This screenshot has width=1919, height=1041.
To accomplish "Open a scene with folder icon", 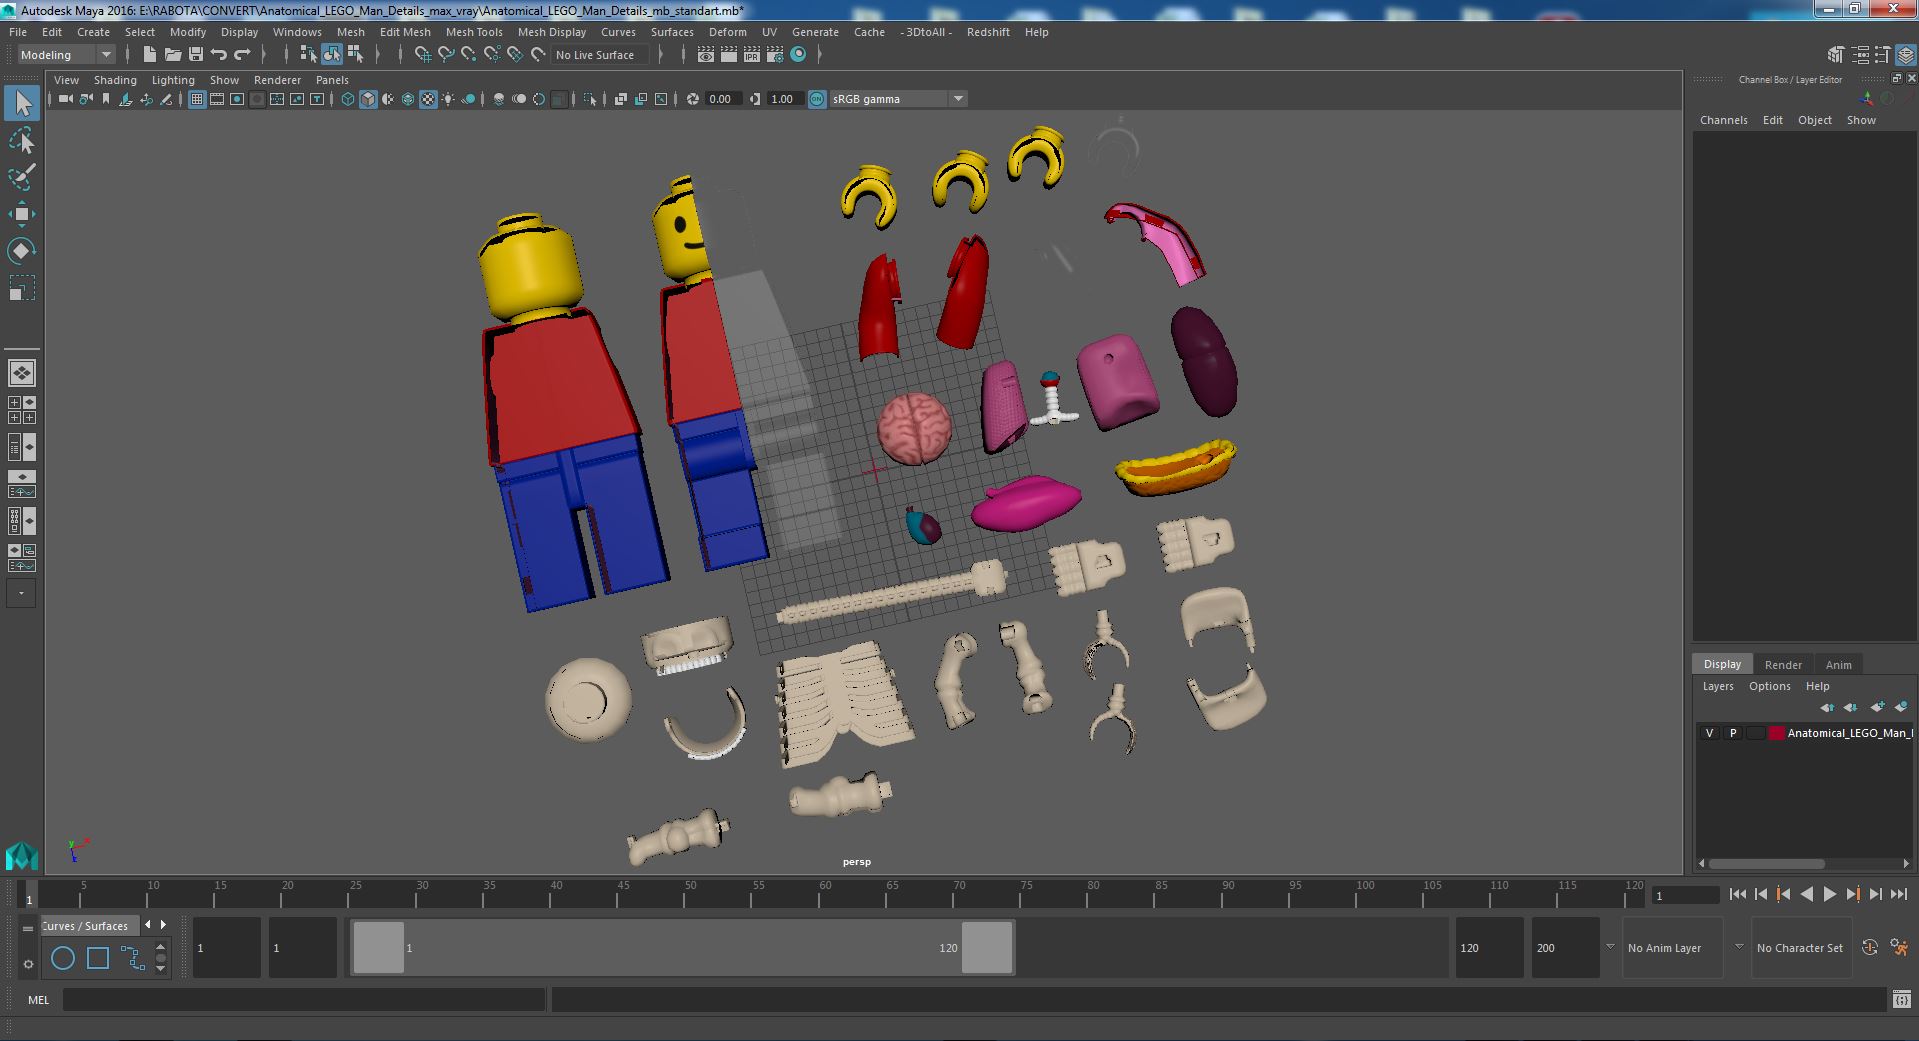I will pyautogui.click(x=173, y=55).
